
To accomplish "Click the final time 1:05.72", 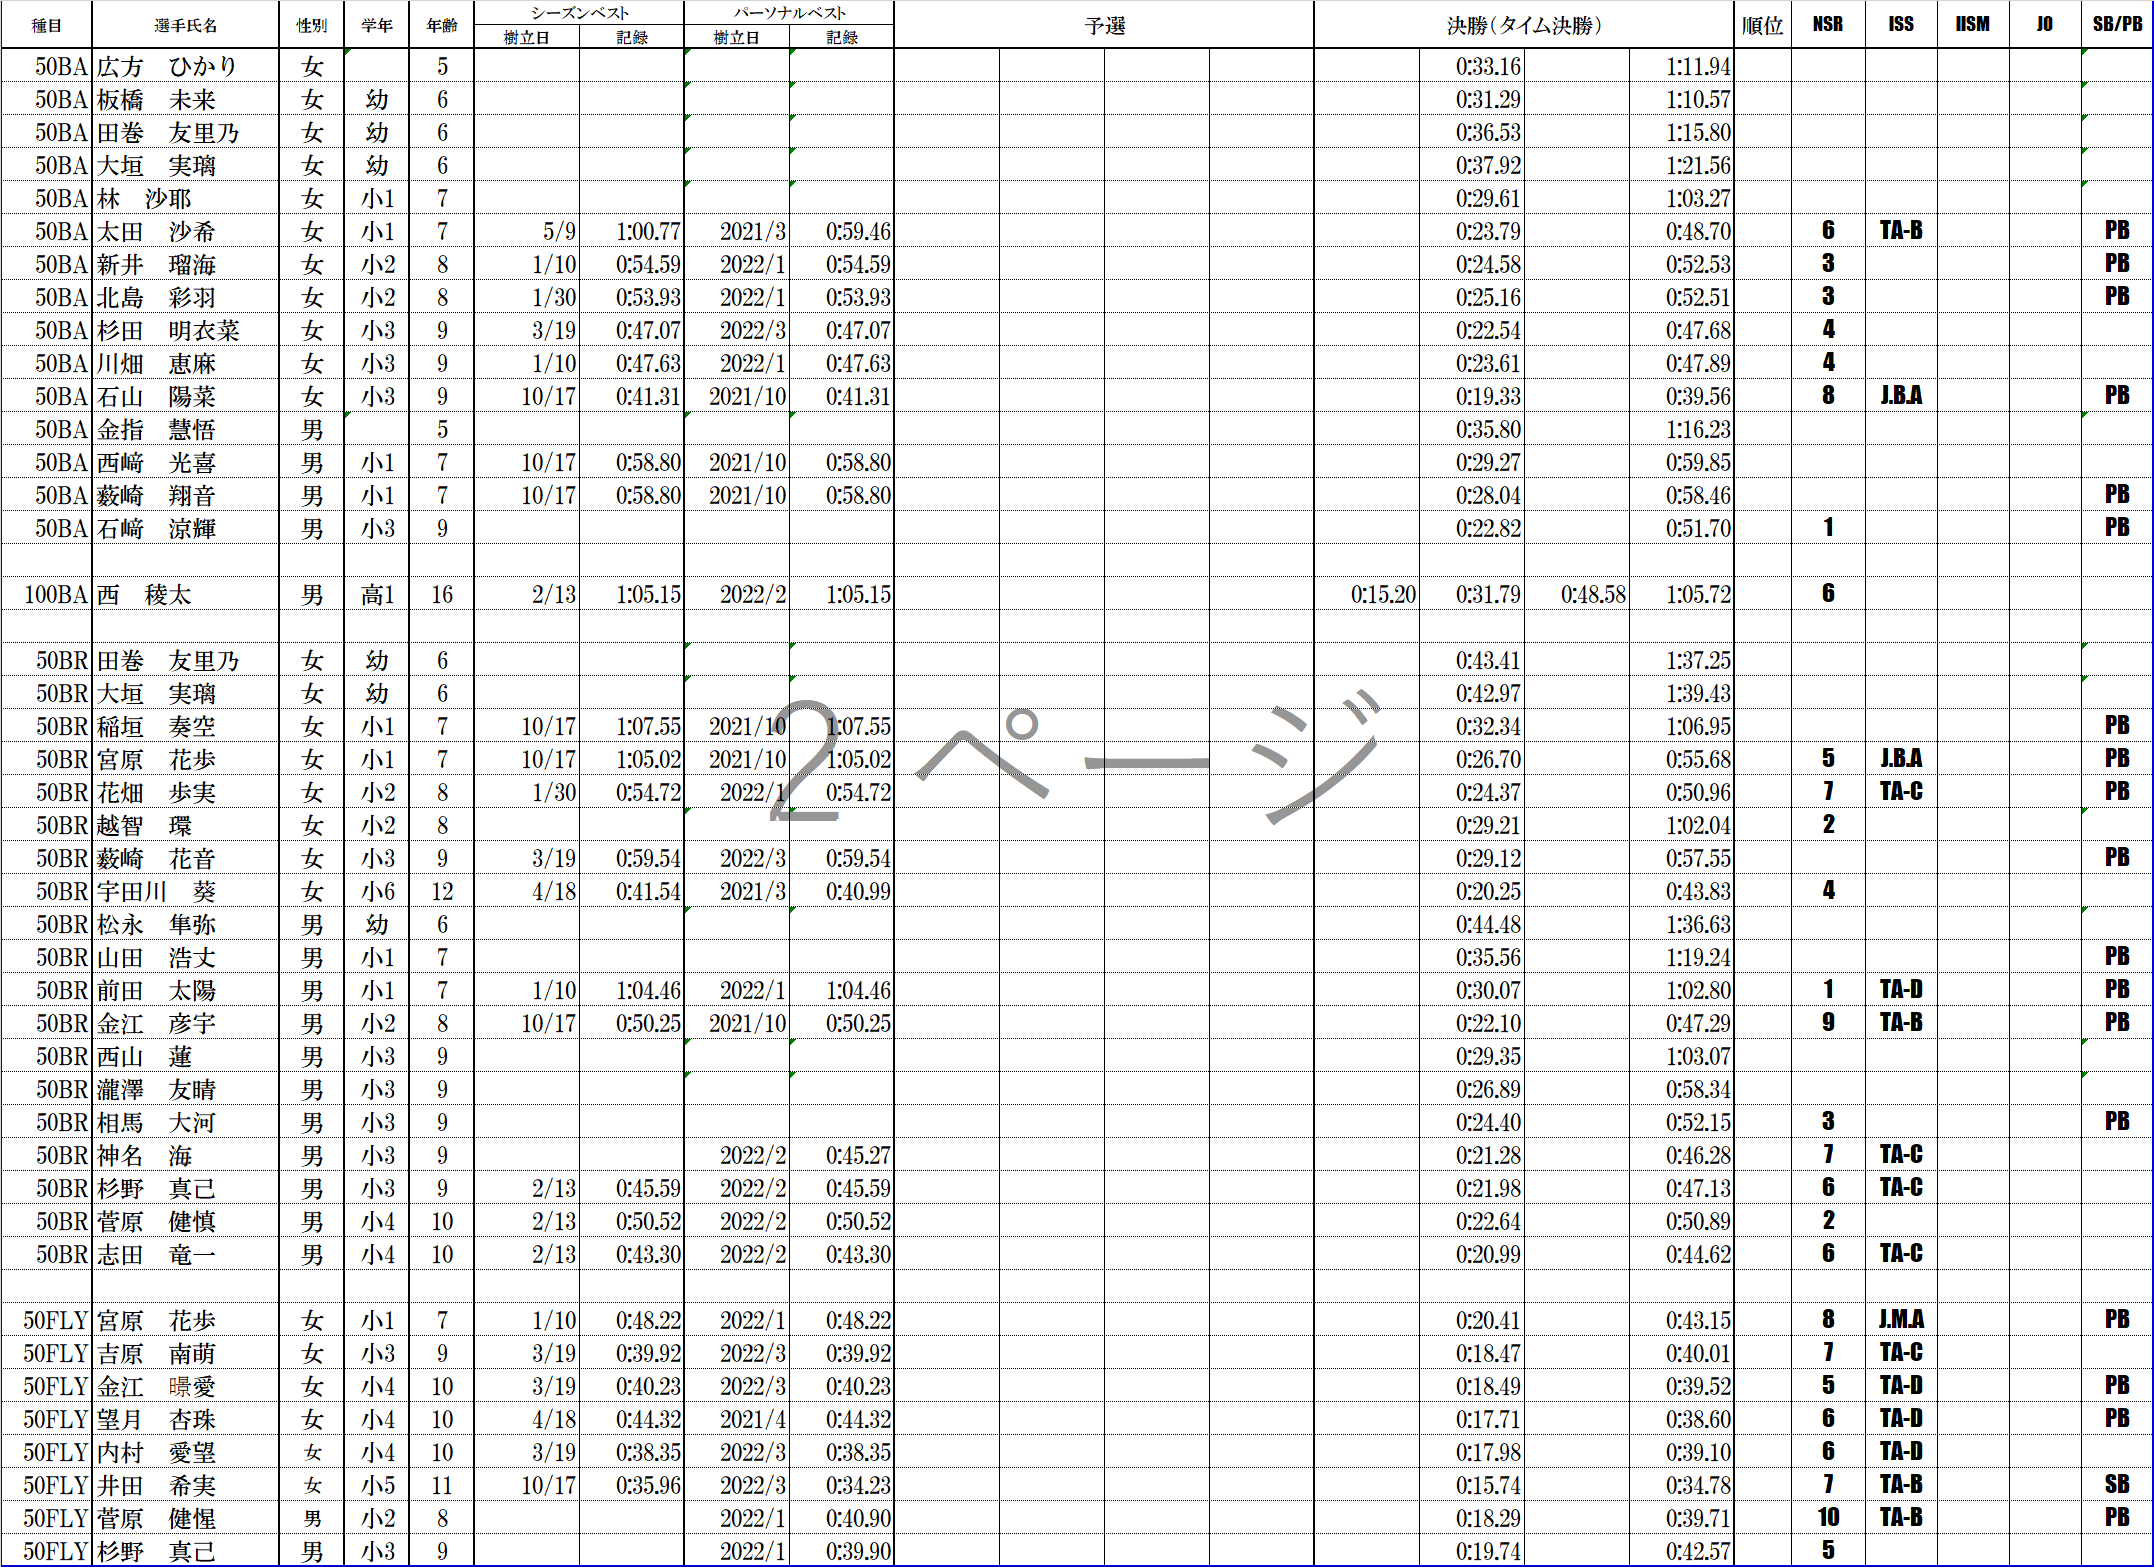I will click(1682, 594).
